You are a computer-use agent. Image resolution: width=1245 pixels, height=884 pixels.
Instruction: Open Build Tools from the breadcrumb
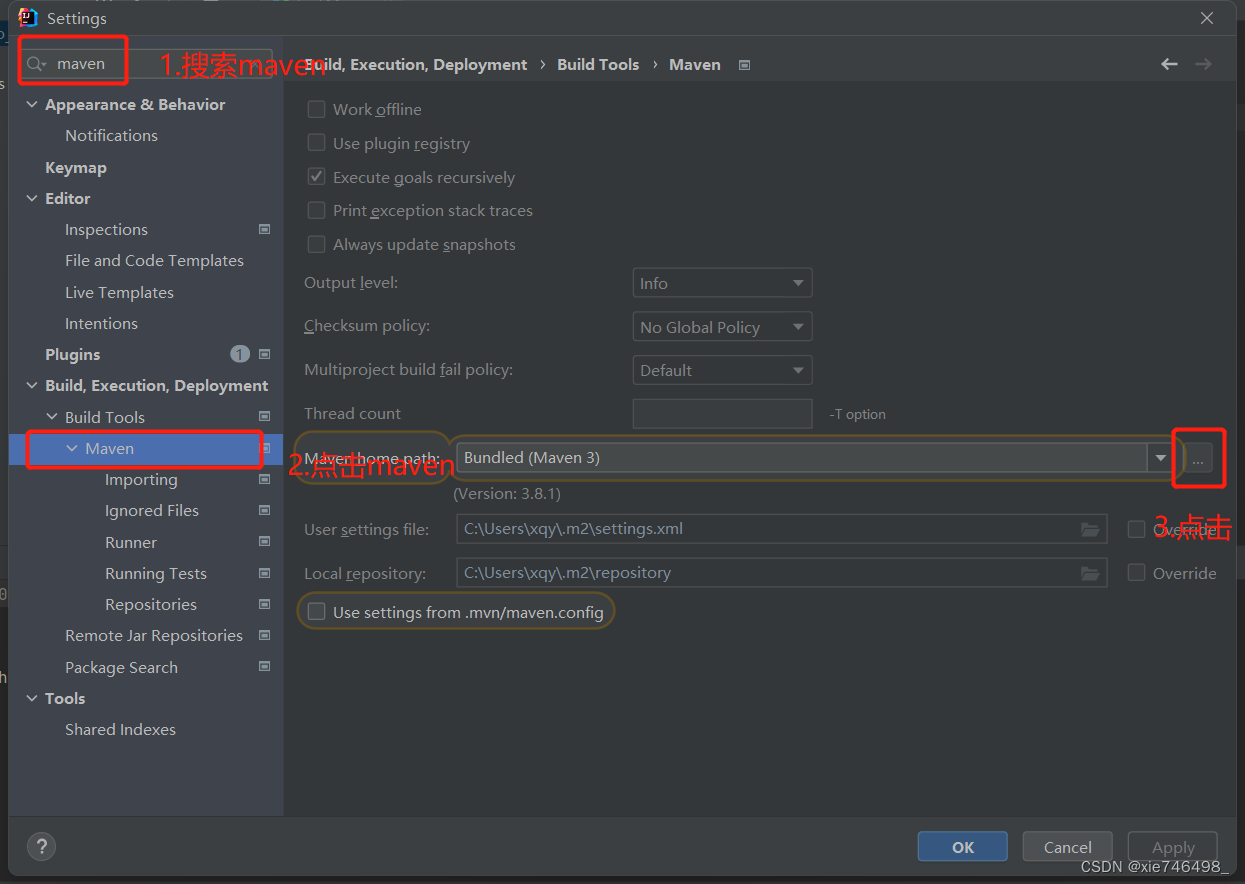pyautogui.click(x=598, y=64)
